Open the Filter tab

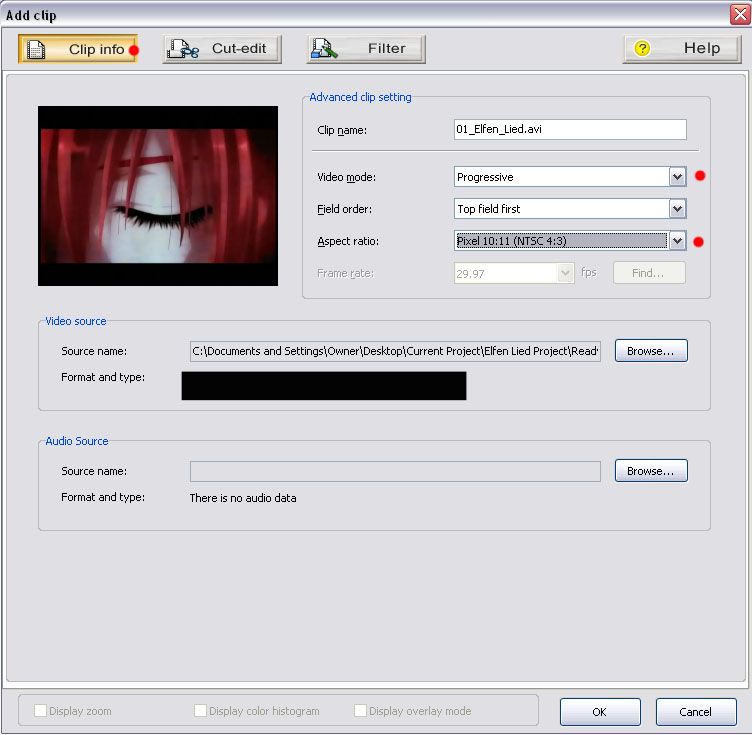366,49
